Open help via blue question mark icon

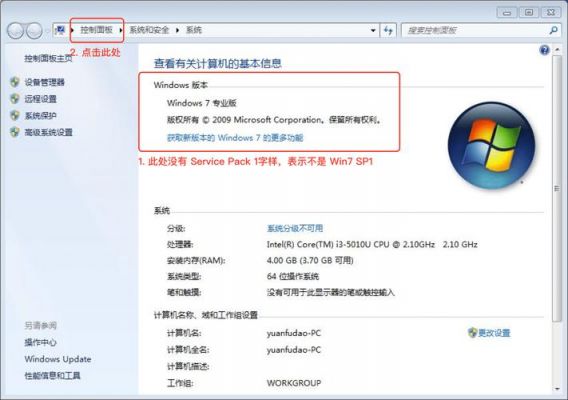click(x=544, y=50)
